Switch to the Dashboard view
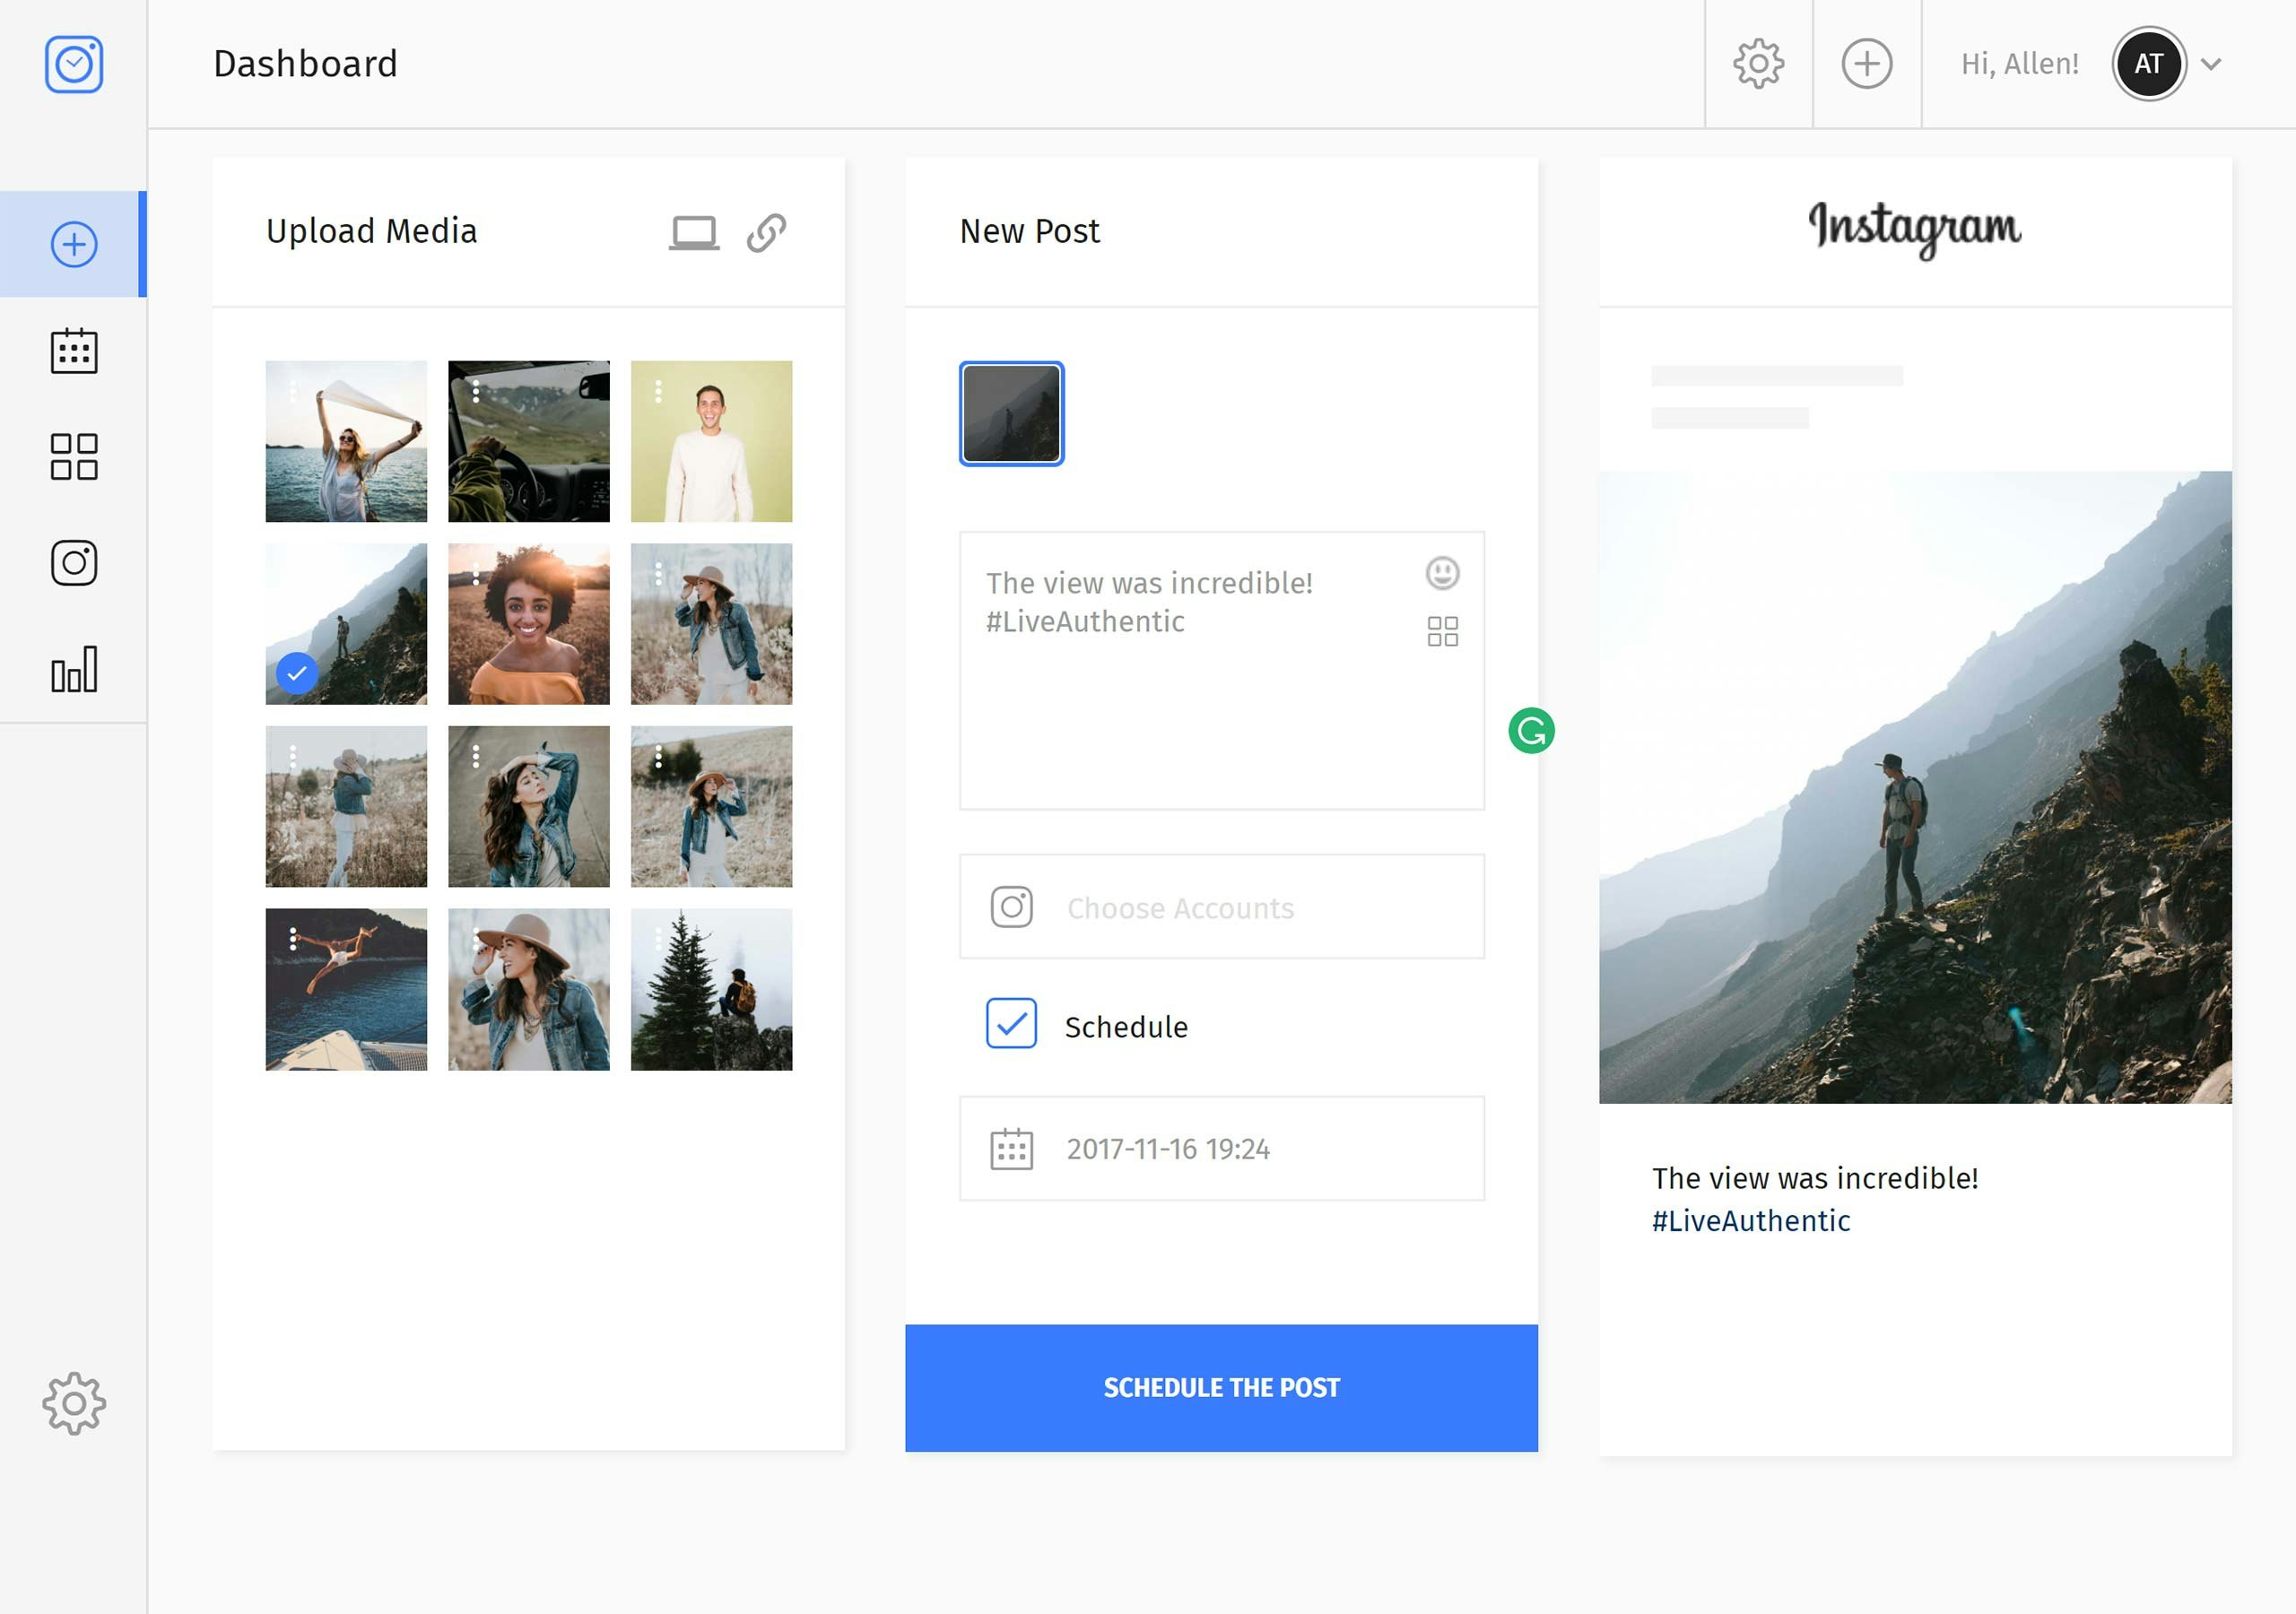Viewport: 2296px width, 1614px height. (305, 63)
